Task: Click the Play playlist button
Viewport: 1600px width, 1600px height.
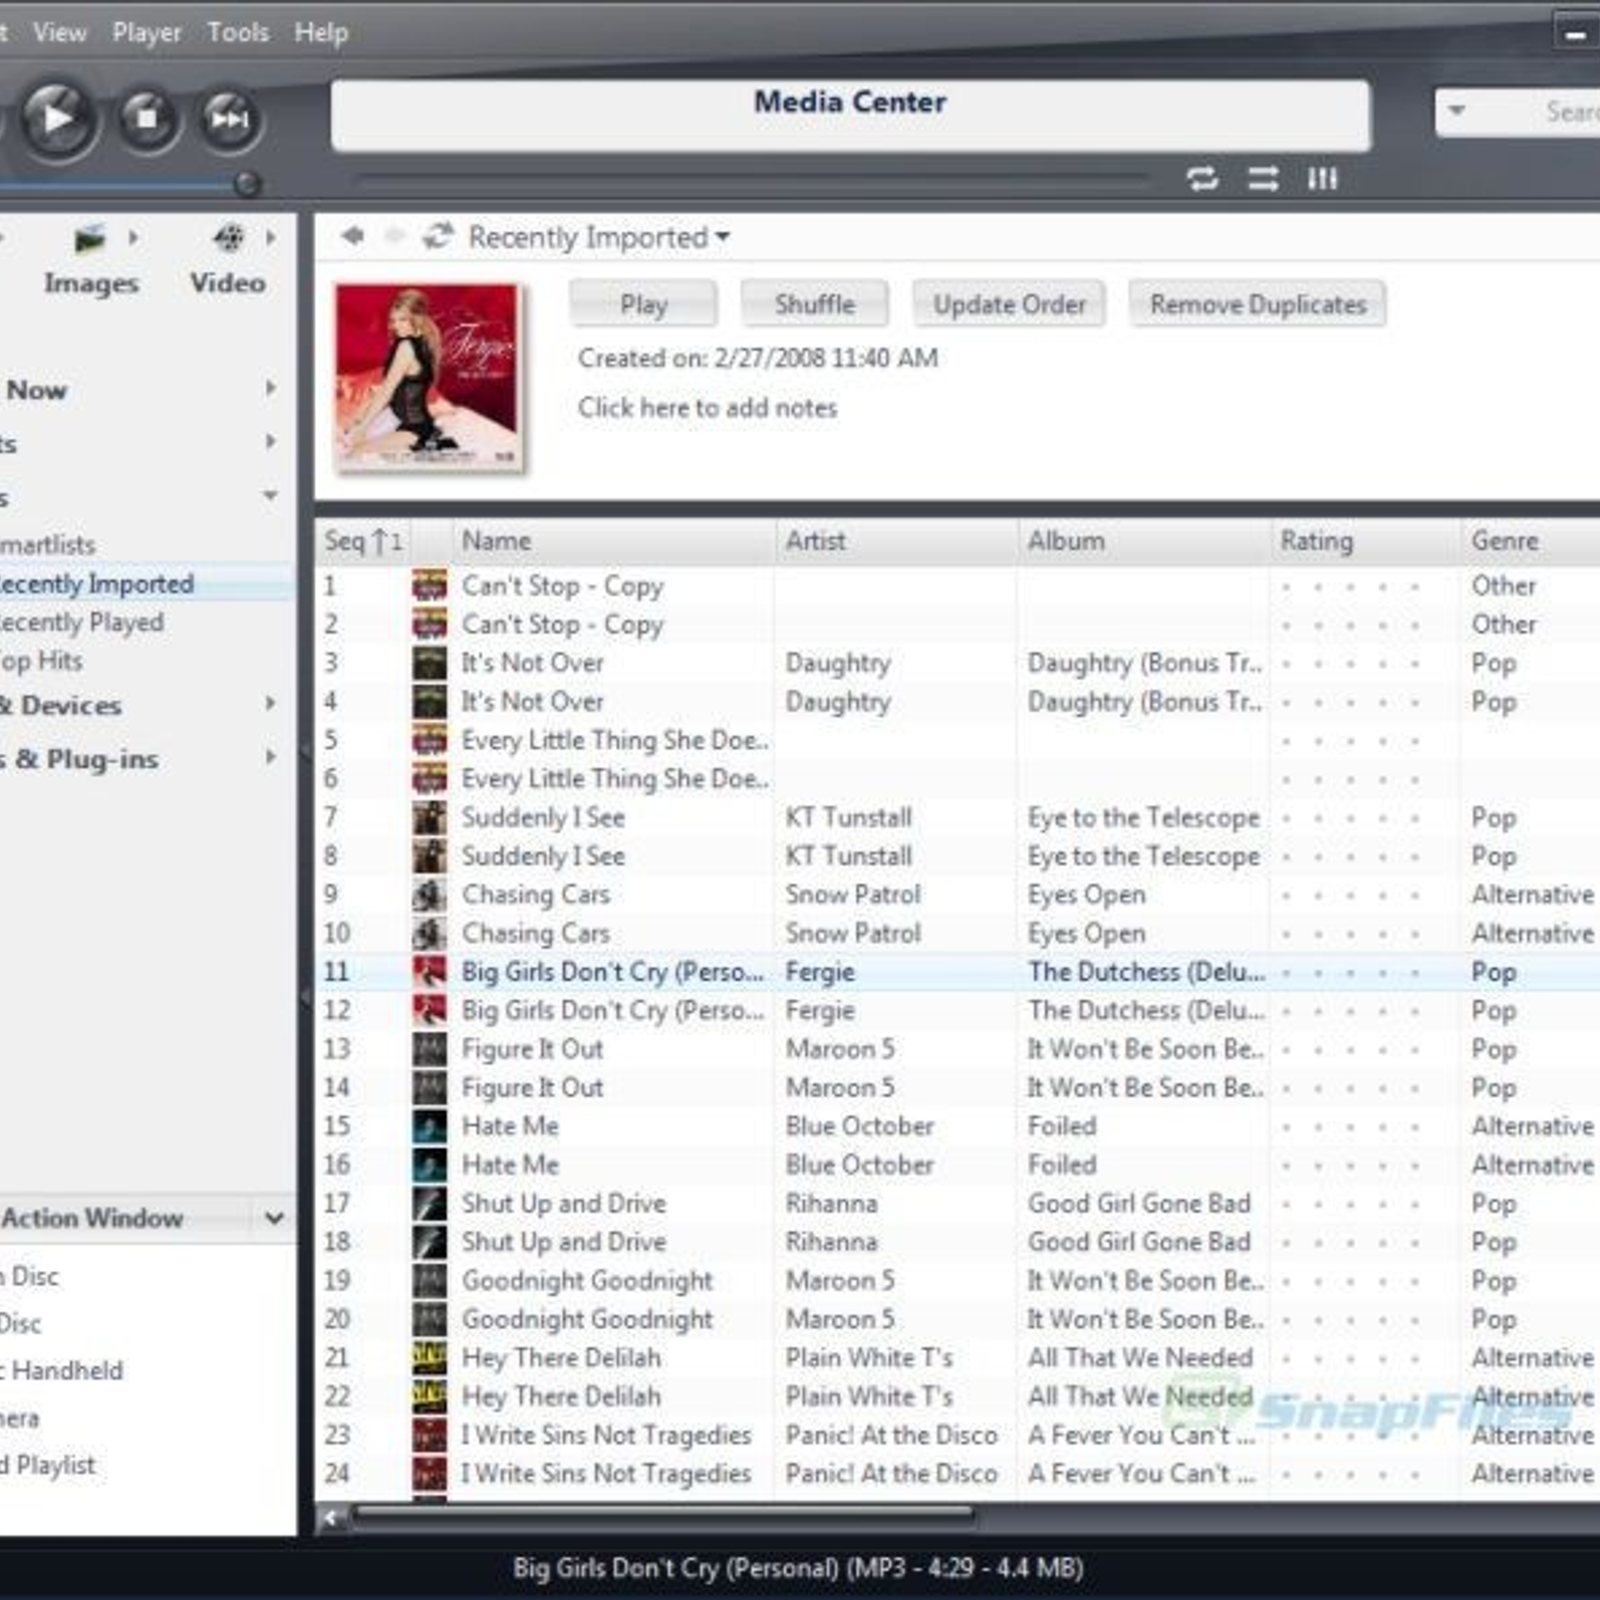Action: 643,304
